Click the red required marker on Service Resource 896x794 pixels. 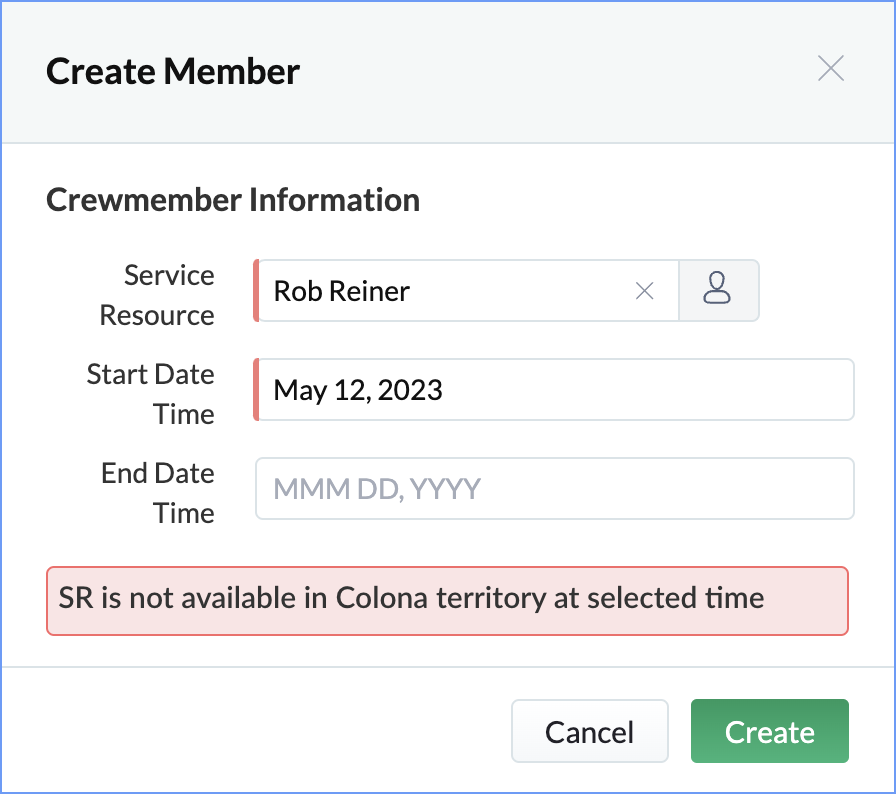[x=256, y=291]
